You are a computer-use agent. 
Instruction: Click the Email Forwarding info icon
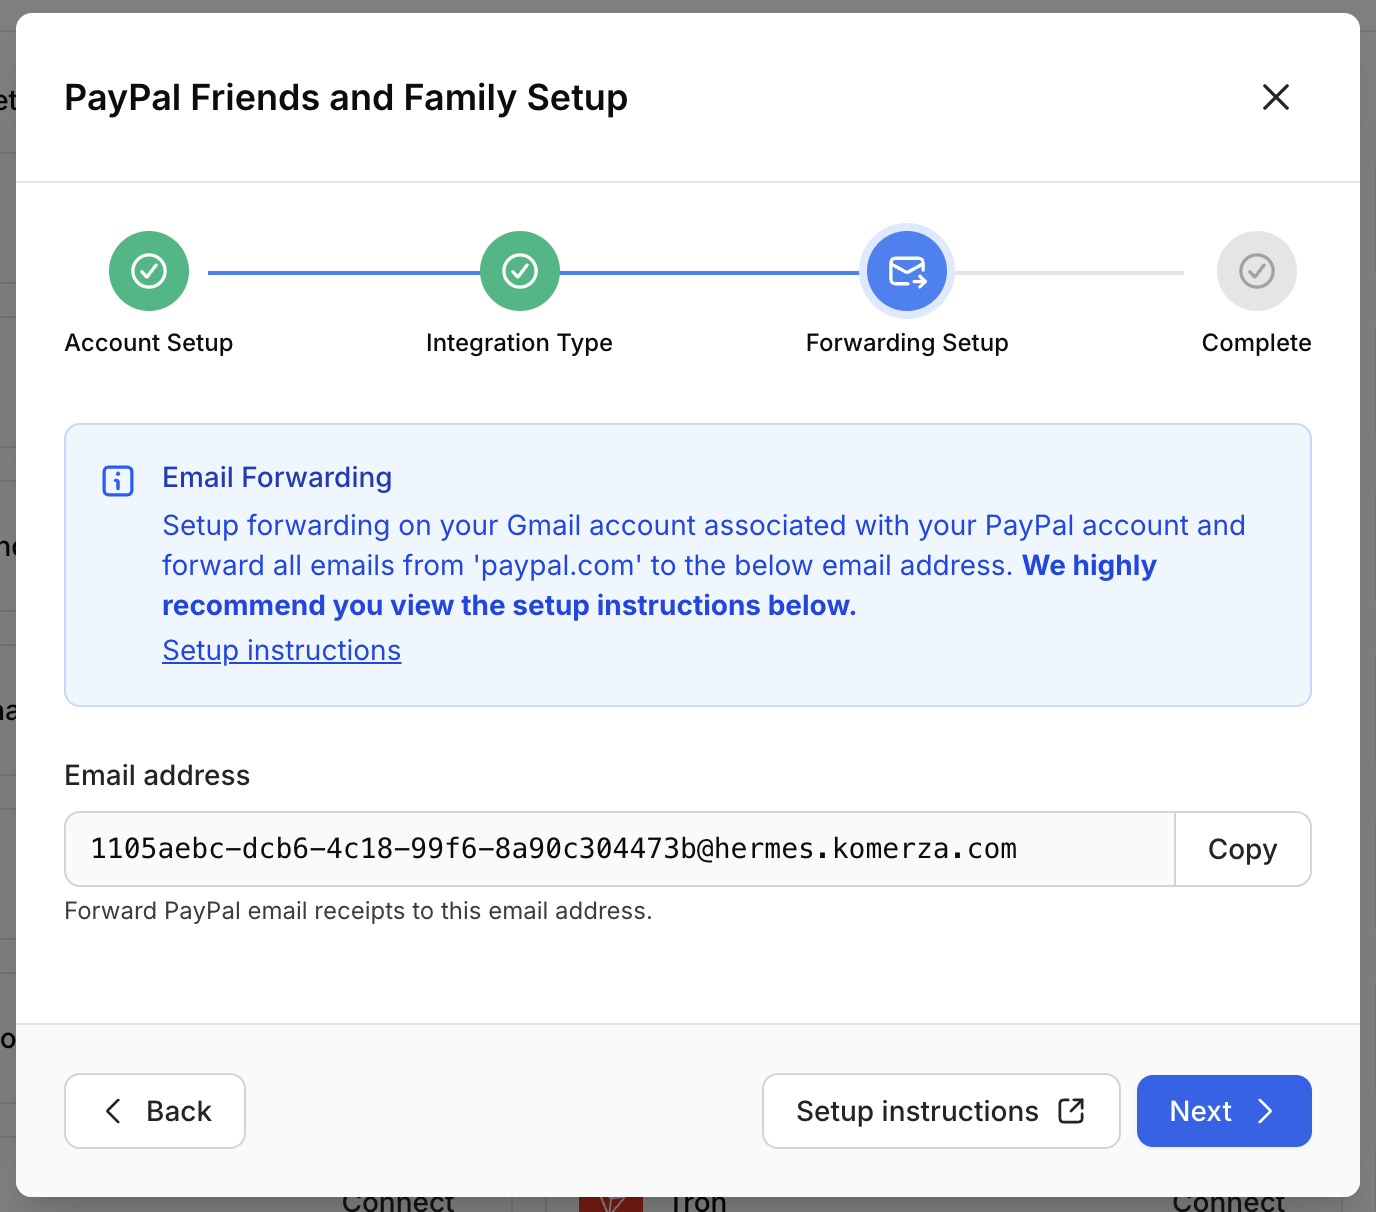(118, 480)
